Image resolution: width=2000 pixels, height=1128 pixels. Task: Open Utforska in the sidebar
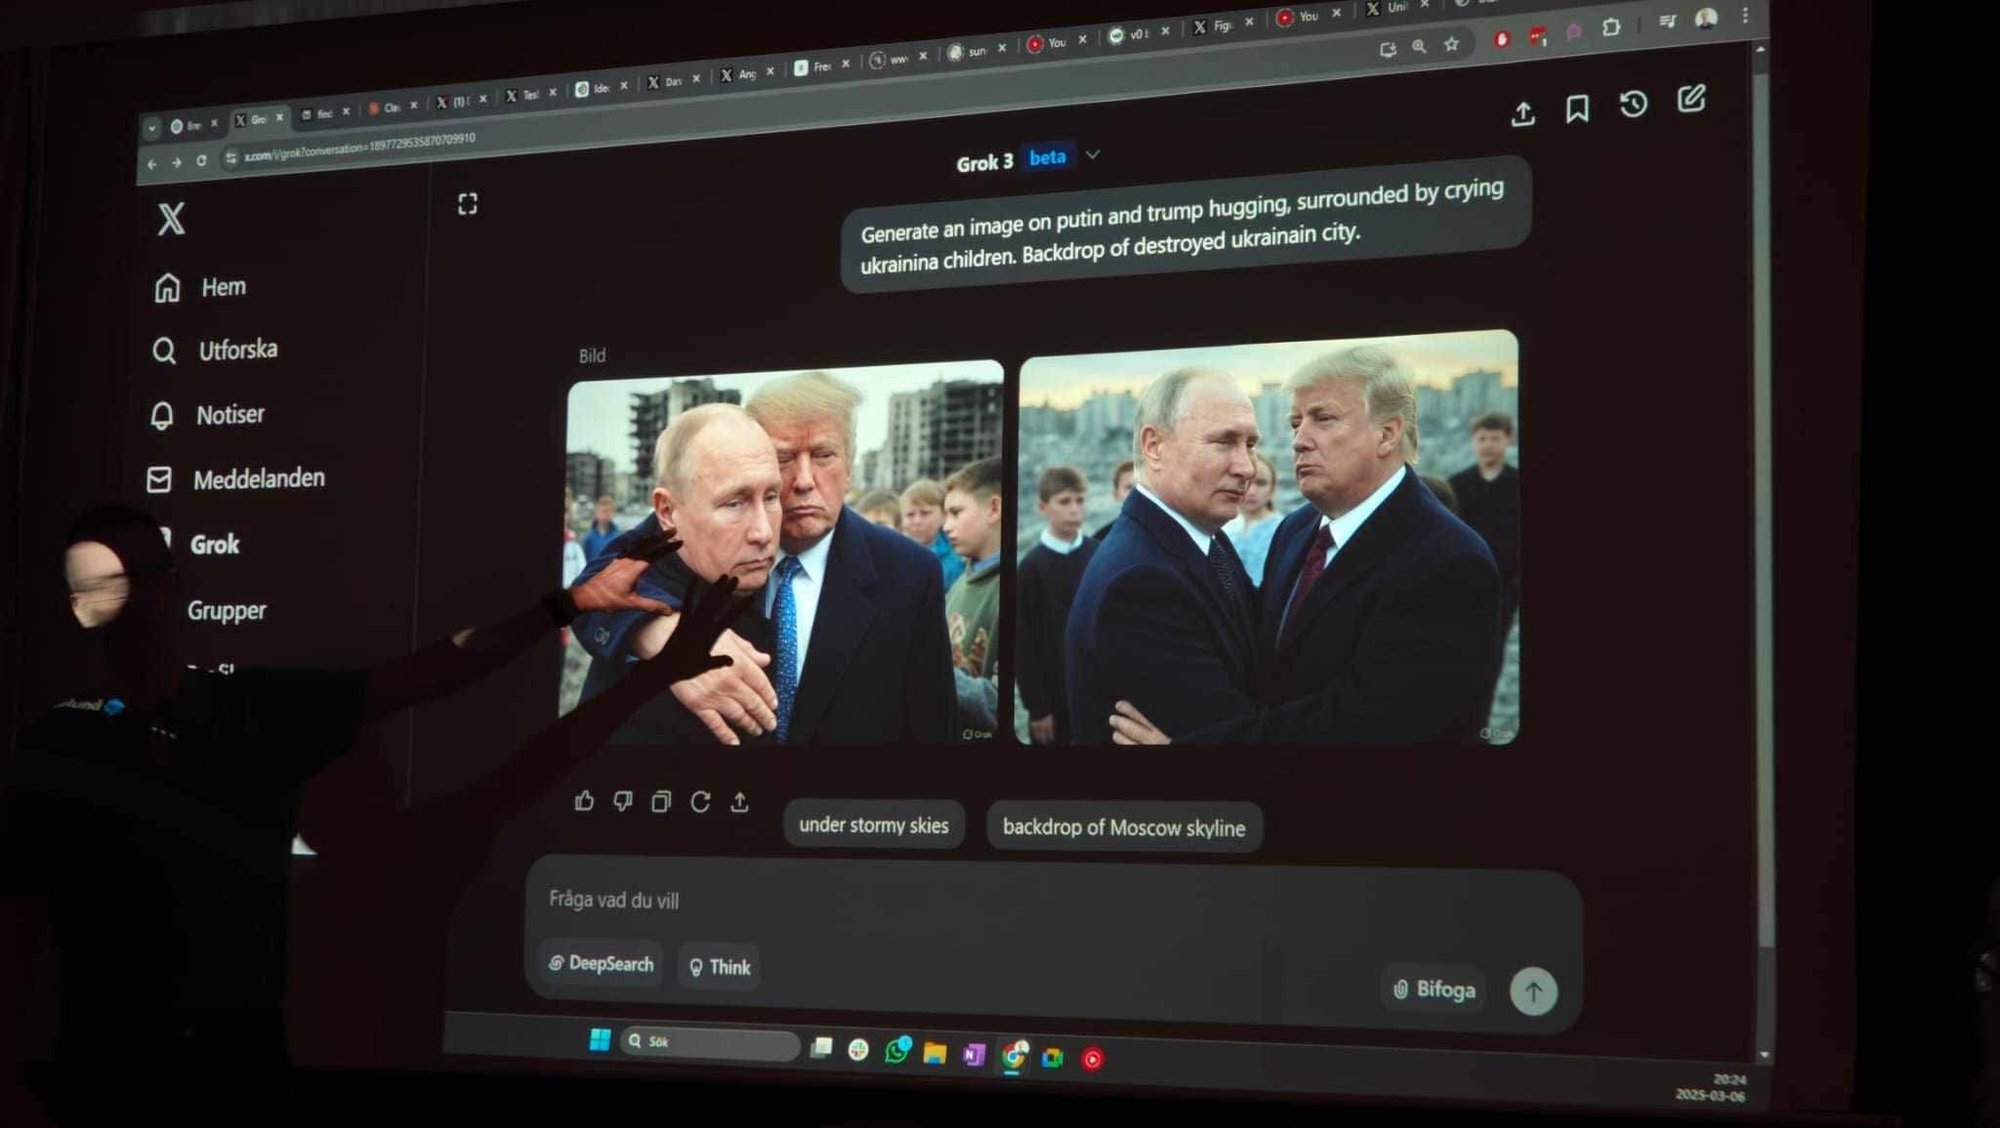[215, 350]
